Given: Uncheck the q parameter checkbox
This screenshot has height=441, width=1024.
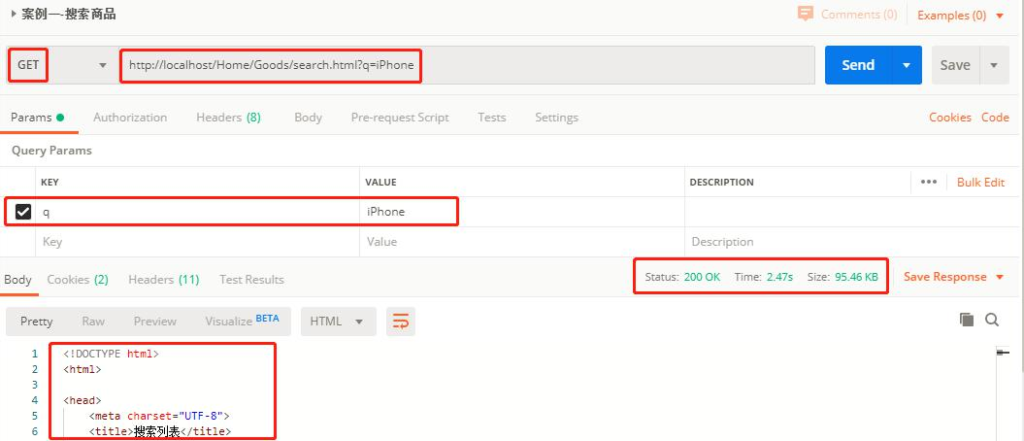Looking at the screenshot, I should coord(23,212).
